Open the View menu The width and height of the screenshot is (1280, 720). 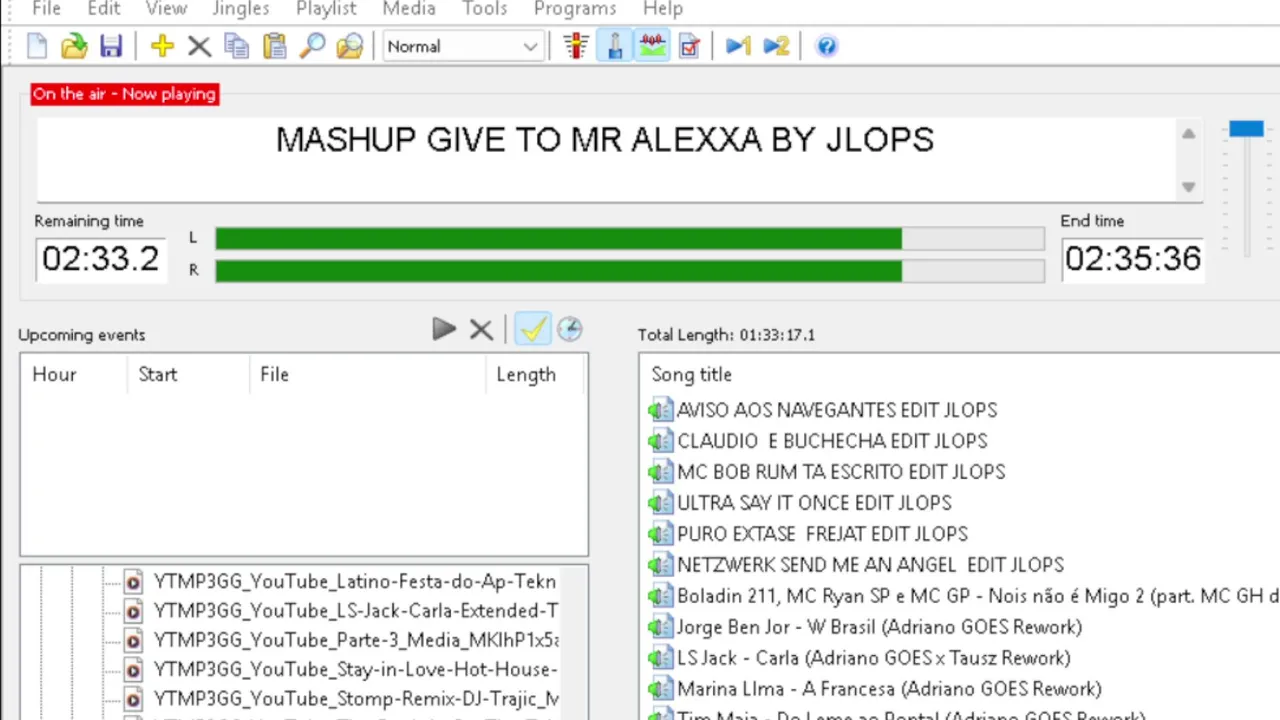pyautogui.click(x=166, y=9)
